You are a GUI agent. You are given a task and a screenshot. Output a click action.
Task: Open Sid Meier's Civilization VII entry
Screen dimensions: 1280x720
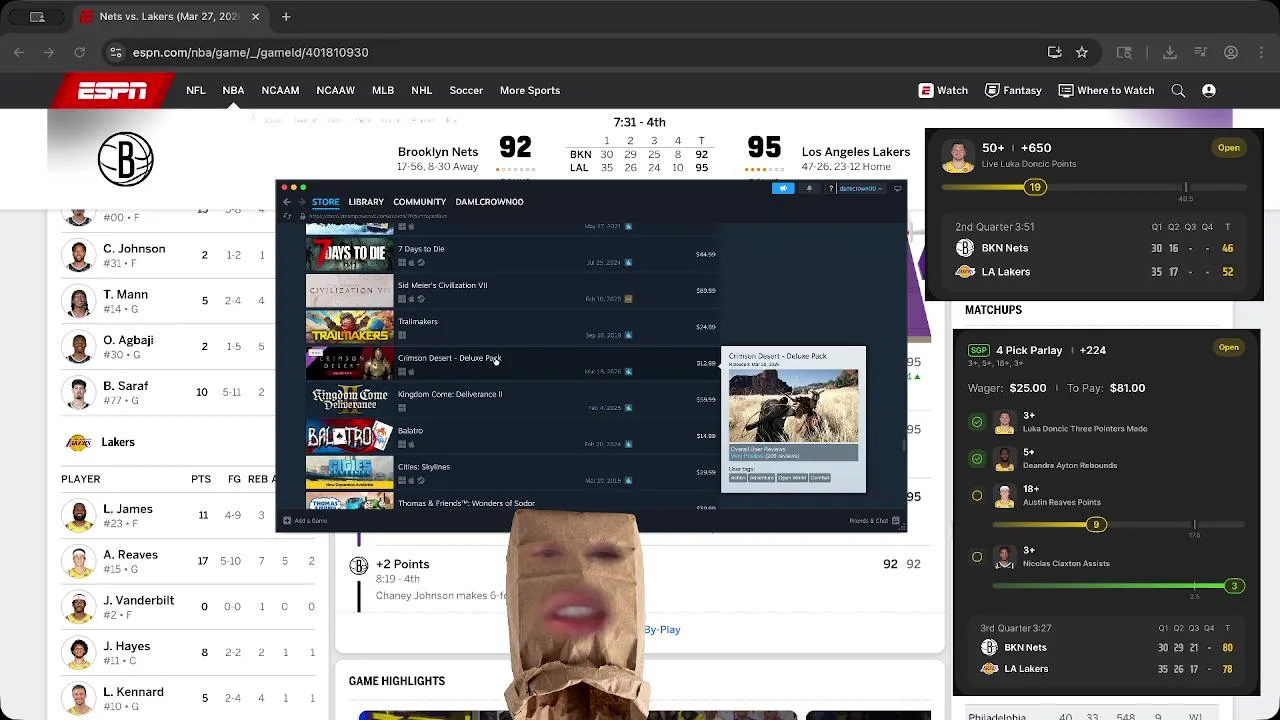click(x=511, y=290)
